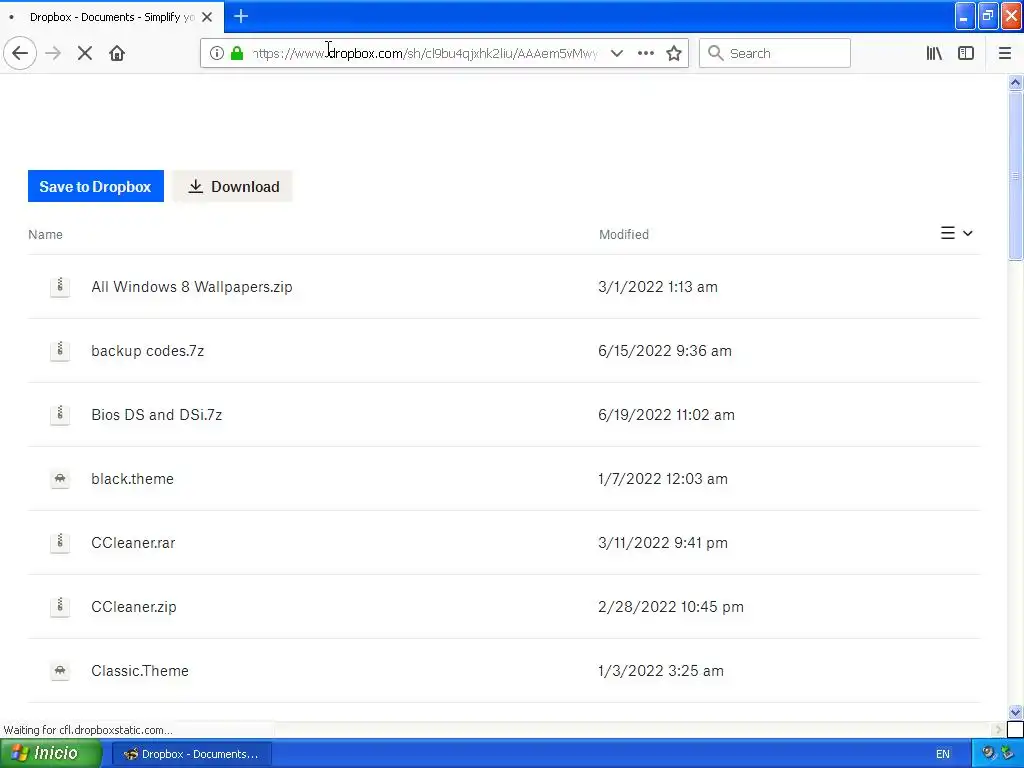1024x768 pixels.
Task: Click archive icon for All Windows 8 Wallpapers.zip
Action: point(60,287)
